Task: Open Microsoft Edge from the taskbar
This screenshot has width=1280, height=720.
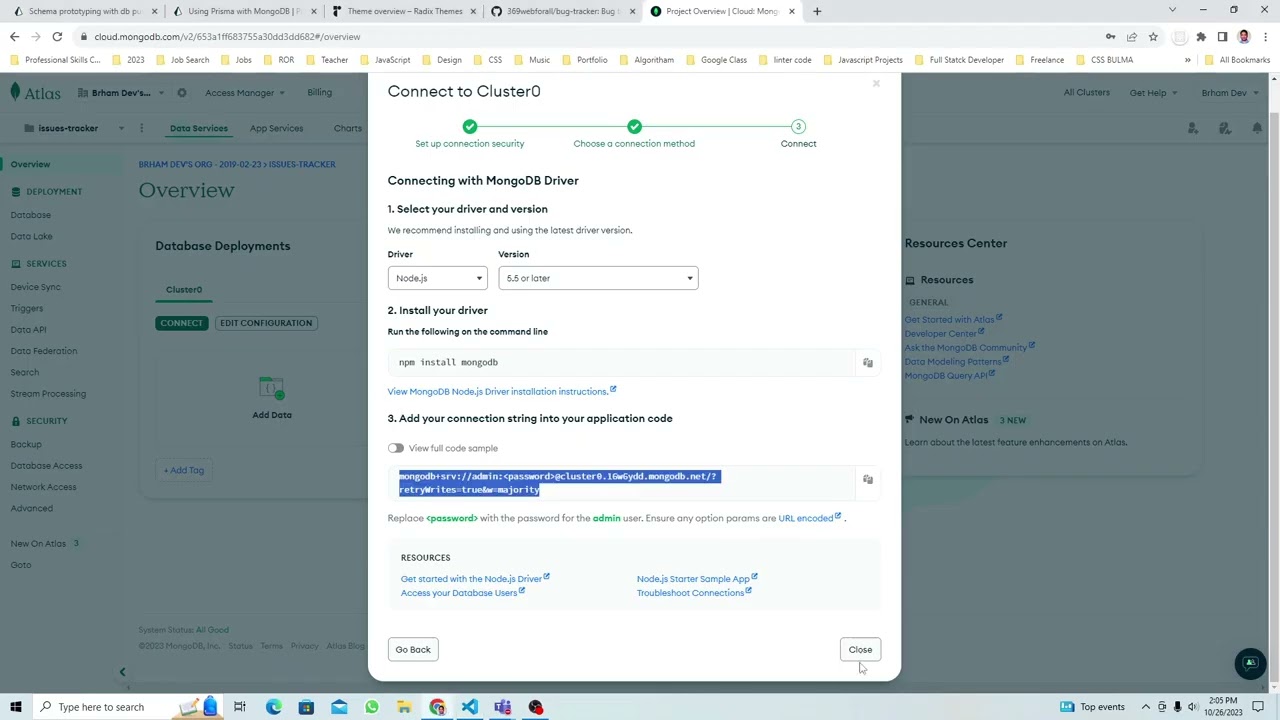Action: tap(273, 707)
